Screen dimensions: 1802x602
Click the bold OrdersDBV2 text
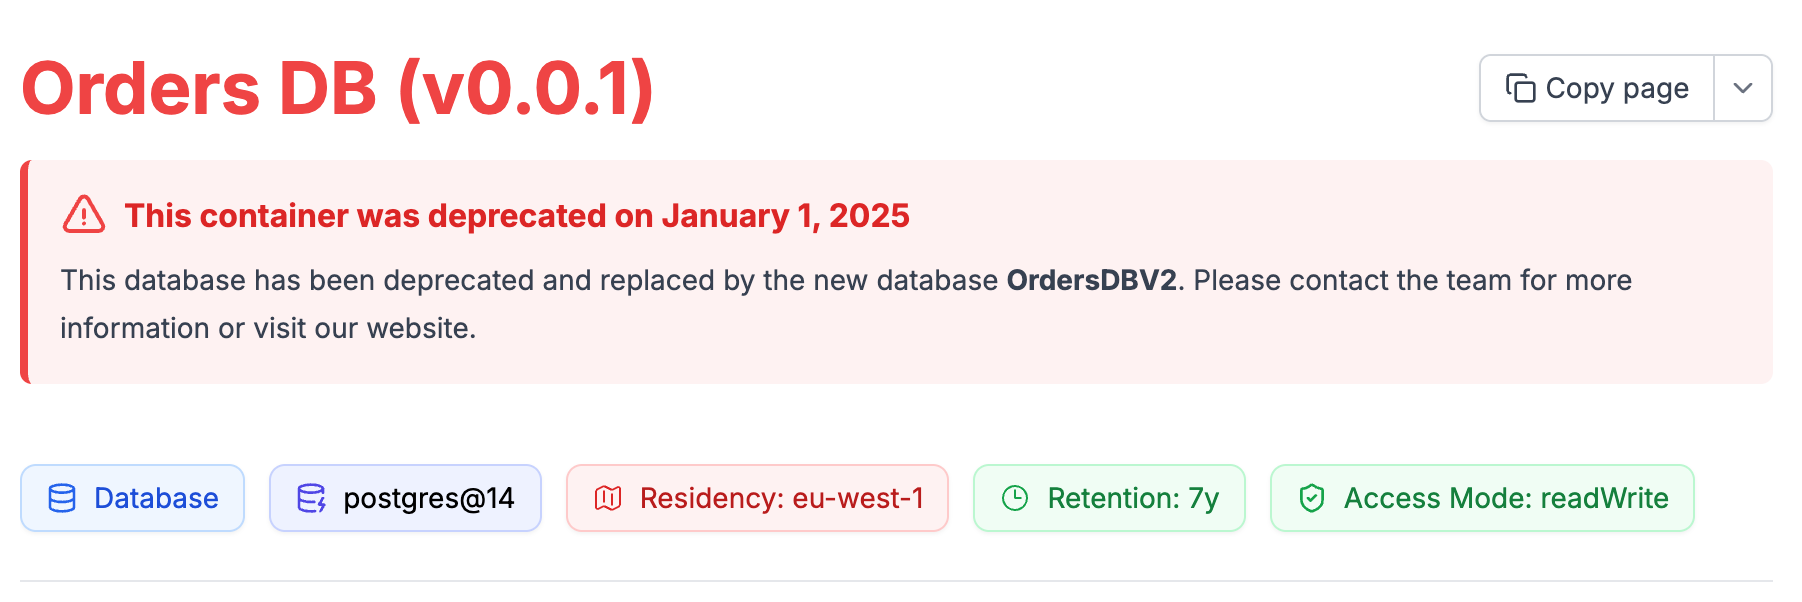tap(1091, 280)
